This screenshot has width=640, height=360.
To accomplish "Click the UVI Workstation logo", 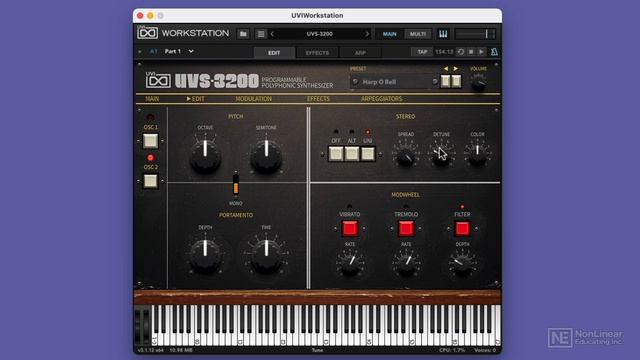I will coord(183,33).
